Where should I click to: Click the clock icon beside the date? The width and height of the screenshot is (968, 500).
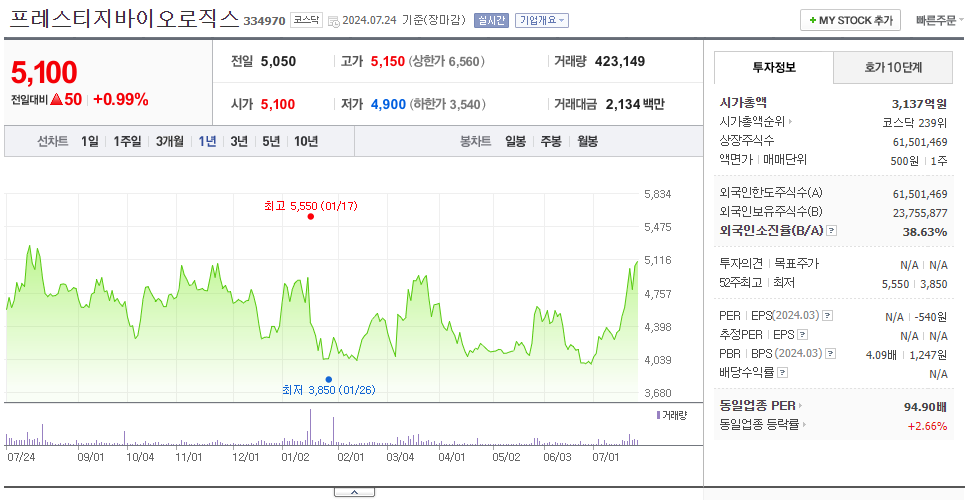click(x=333, y=21)
